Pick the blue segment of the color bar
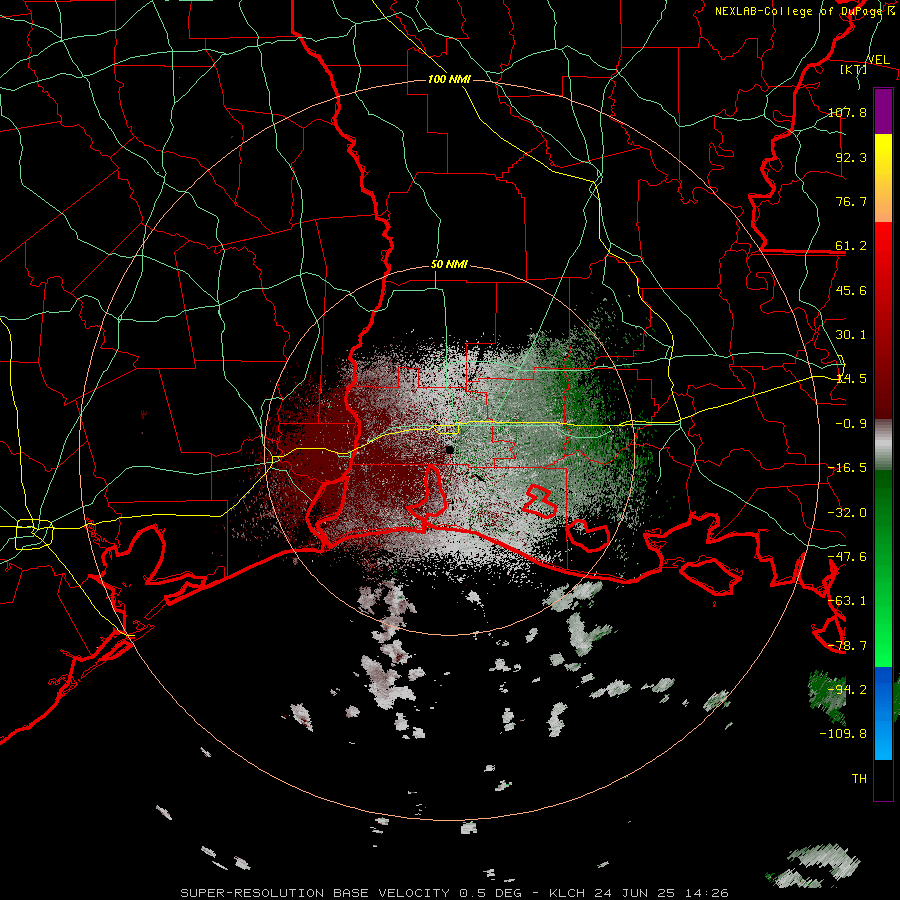The width and height of the screenshot is (900, 900). 883,713
